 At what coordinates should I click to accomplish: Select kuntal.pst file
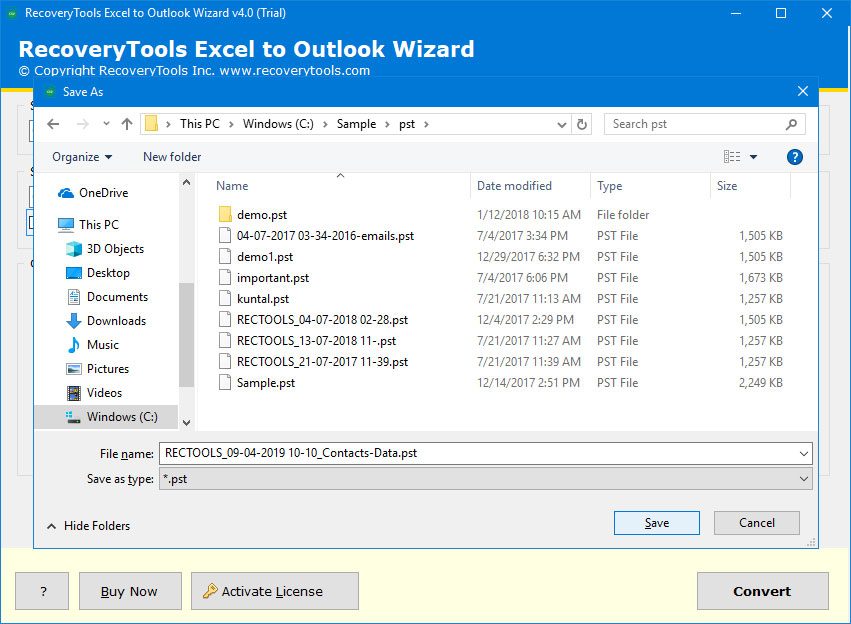263,299
